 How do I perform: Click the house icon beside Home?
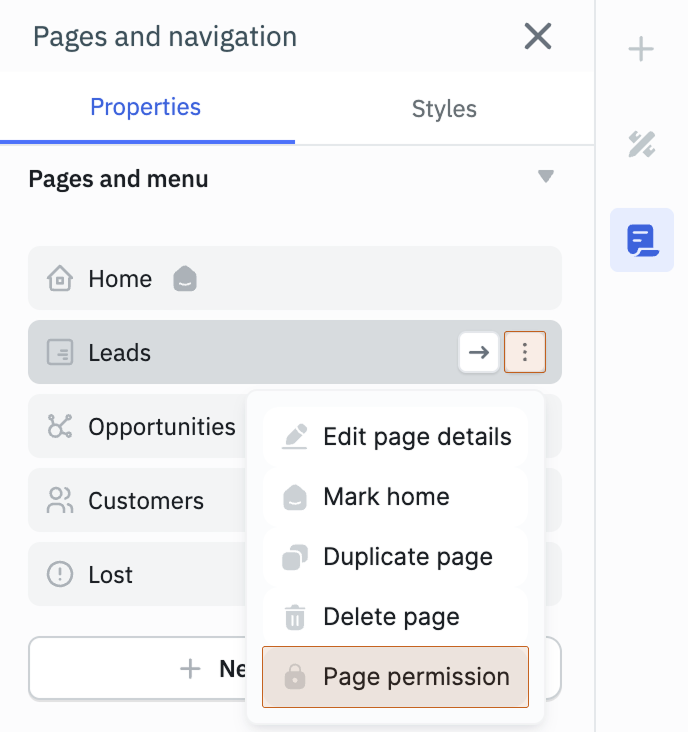pos(60,278)
